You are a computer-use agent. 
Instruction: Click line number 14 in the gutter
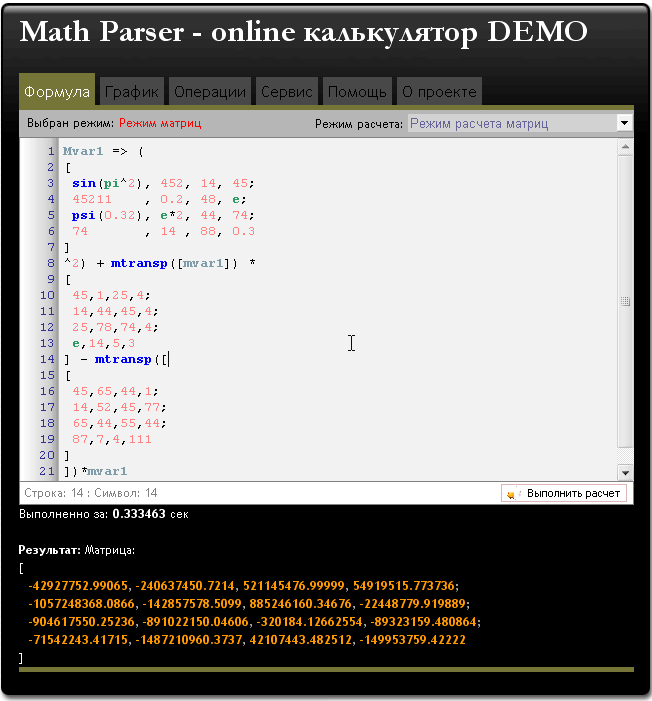47,359
